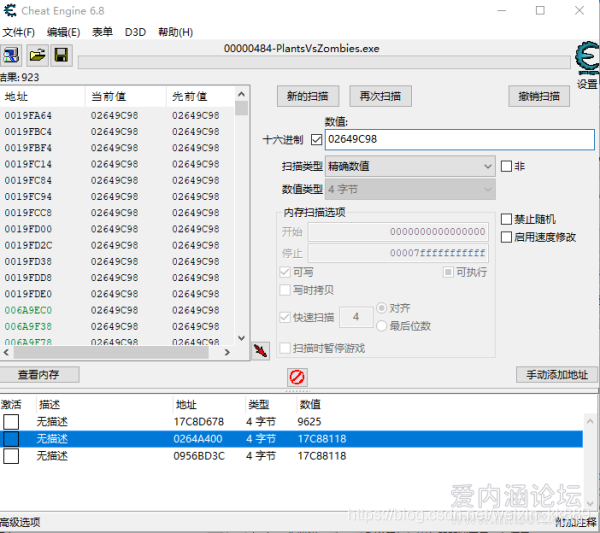Select green result address 006A9EC0
The image size is (600, 533).
[x=28, y=310]
